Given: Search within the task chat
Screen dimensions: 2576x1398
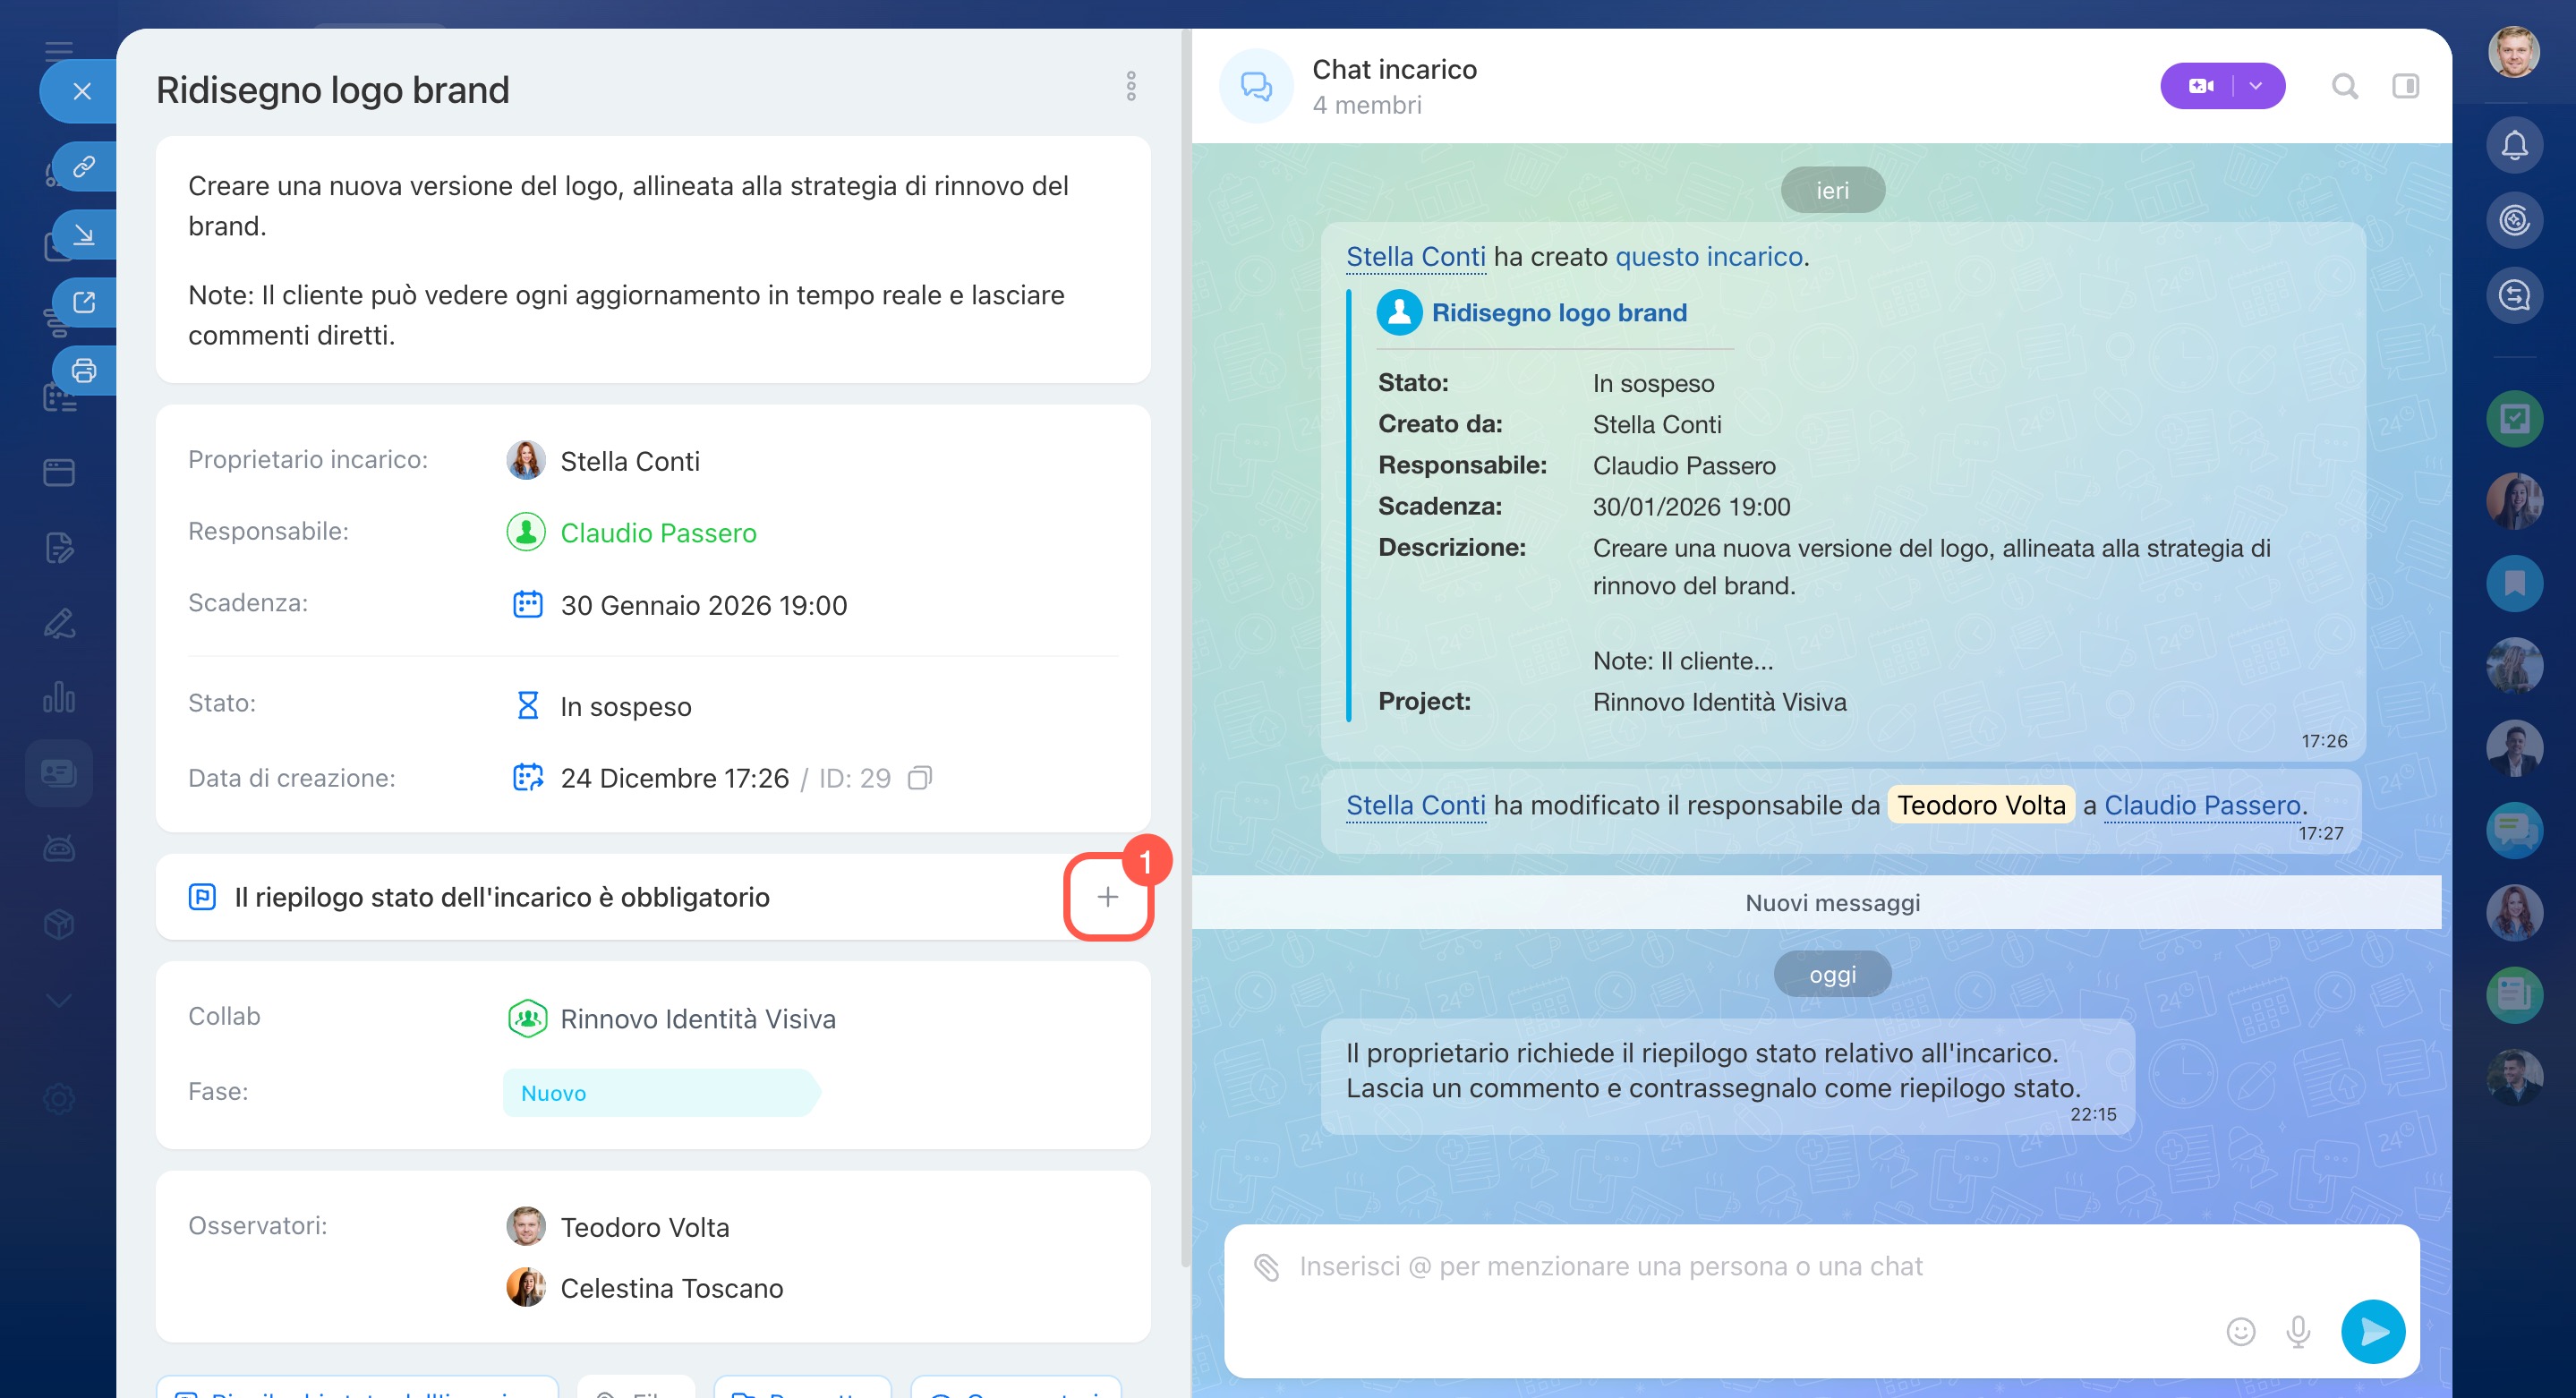Looking at the screenshot, I should point(2344,86).
